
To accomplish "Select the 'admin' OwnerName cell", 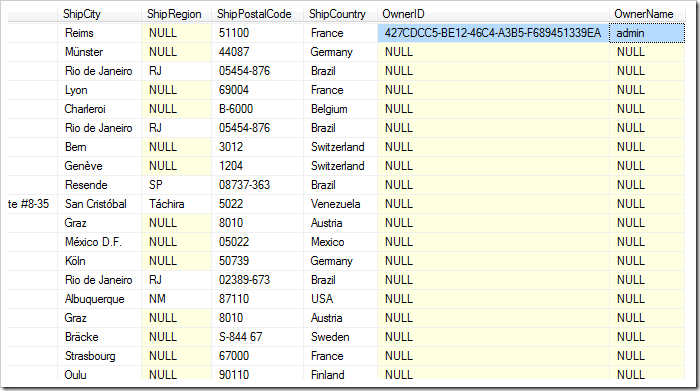I will pos(647,33).
